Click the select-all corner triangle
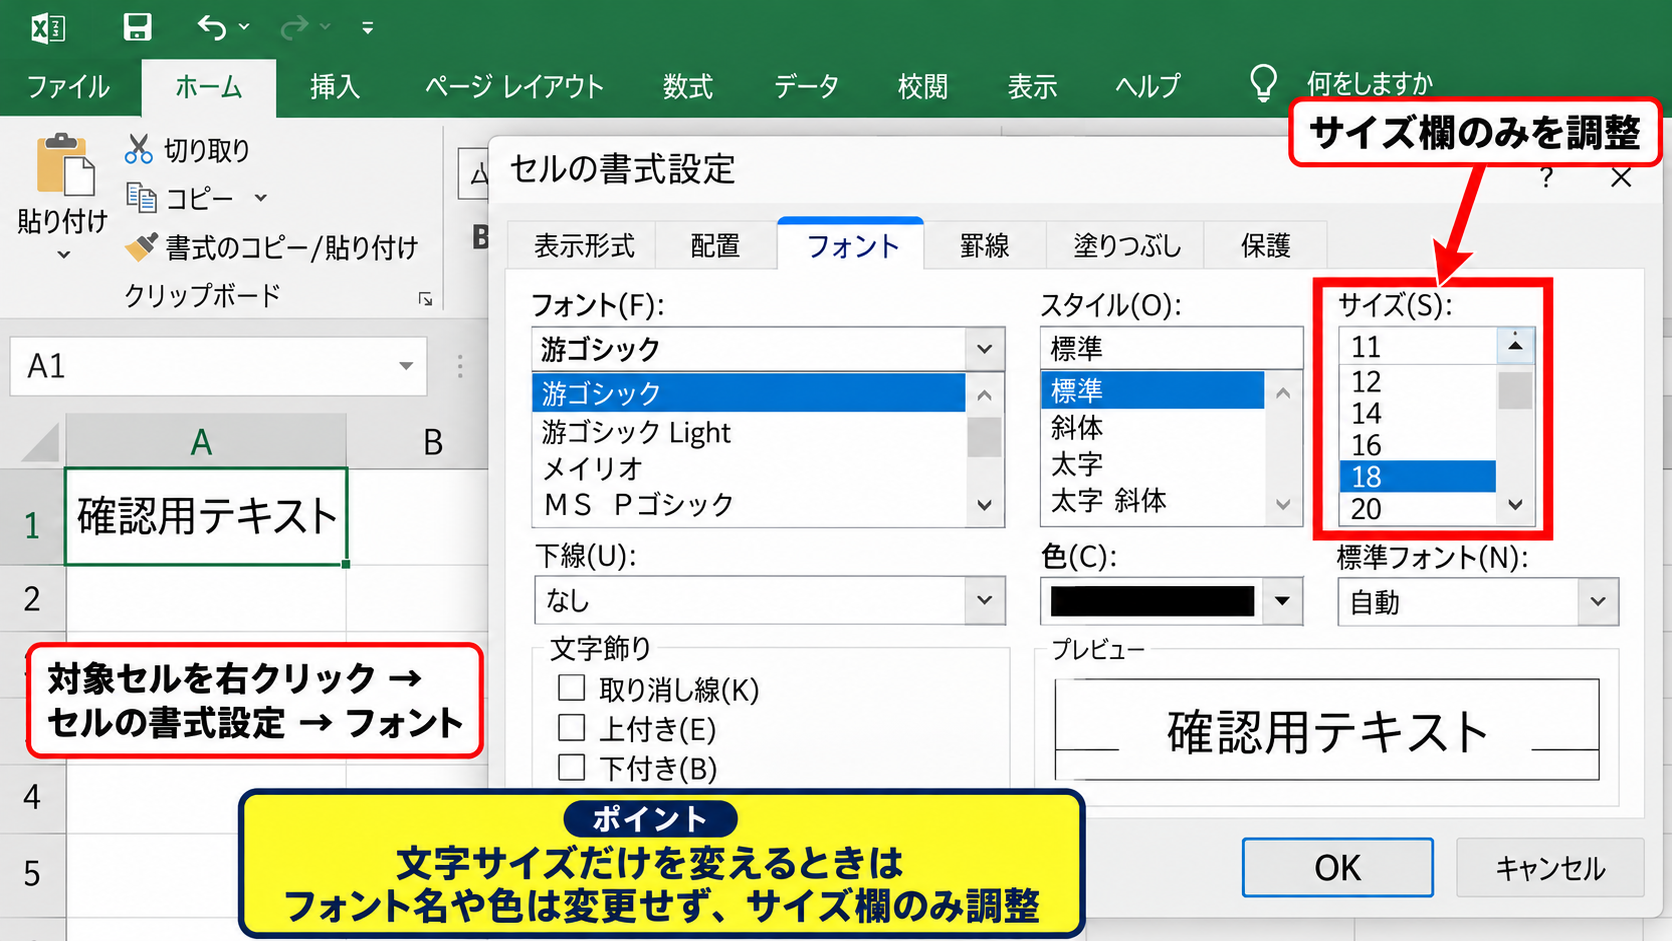This screenshot has width=1672, height=941. click(x=40, y=442)
